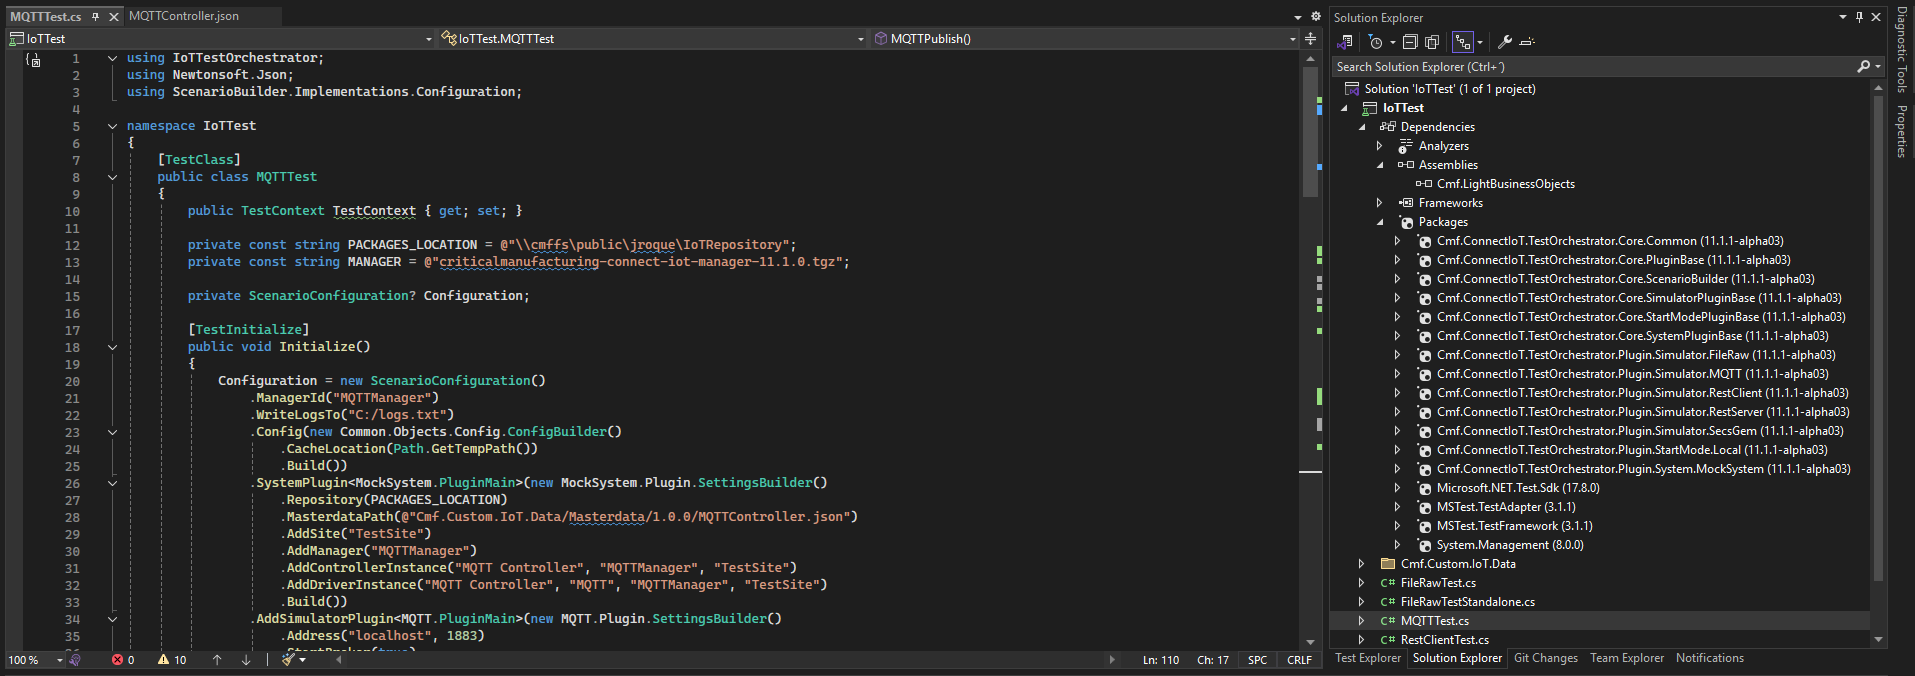Click Preview Selected Items icon

1526,42
